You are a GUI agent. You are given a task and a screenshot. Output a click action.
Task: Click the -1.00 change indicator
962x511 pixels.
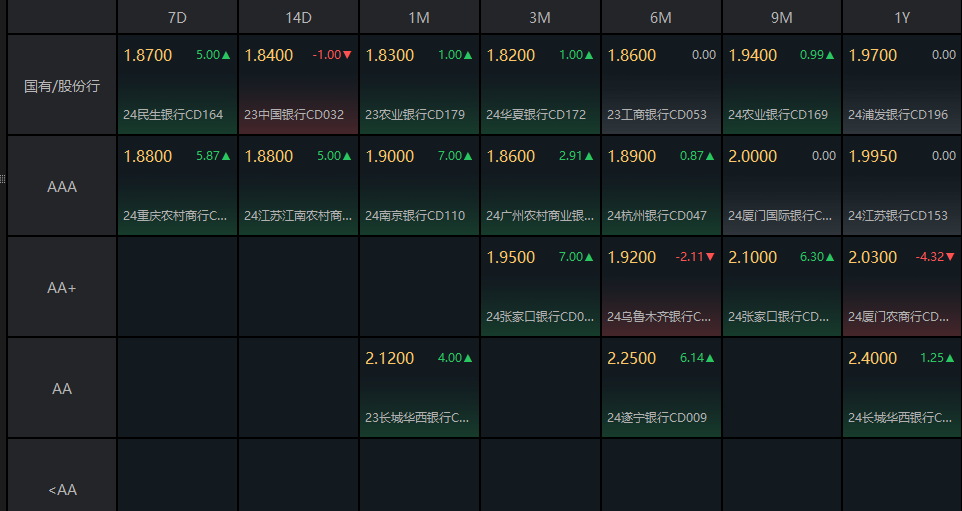[x=332, y=55]
